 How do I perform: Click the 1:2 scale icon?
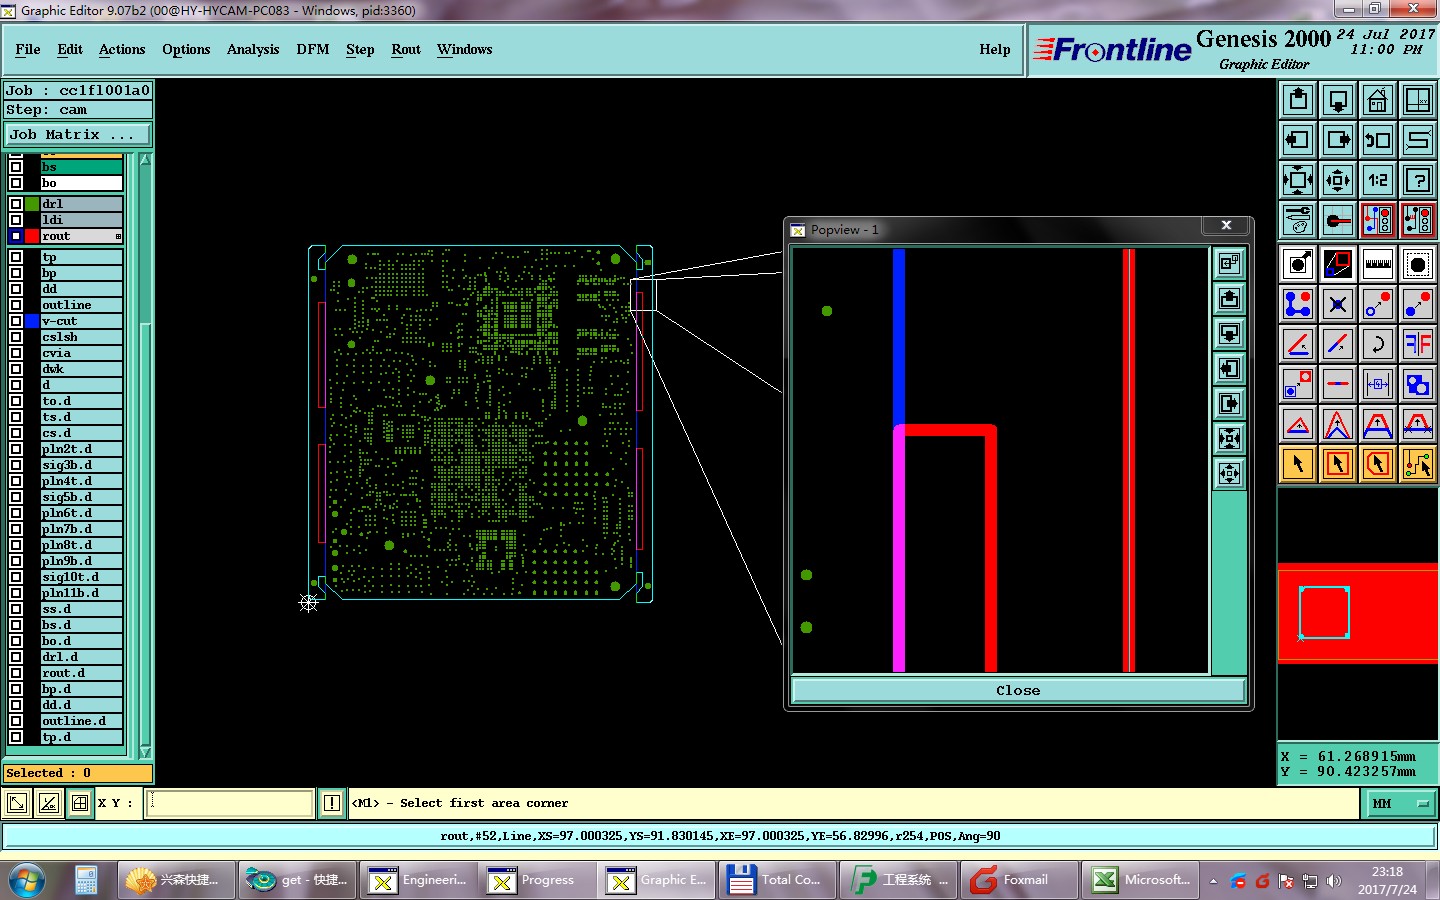[x=1378, y=180]
